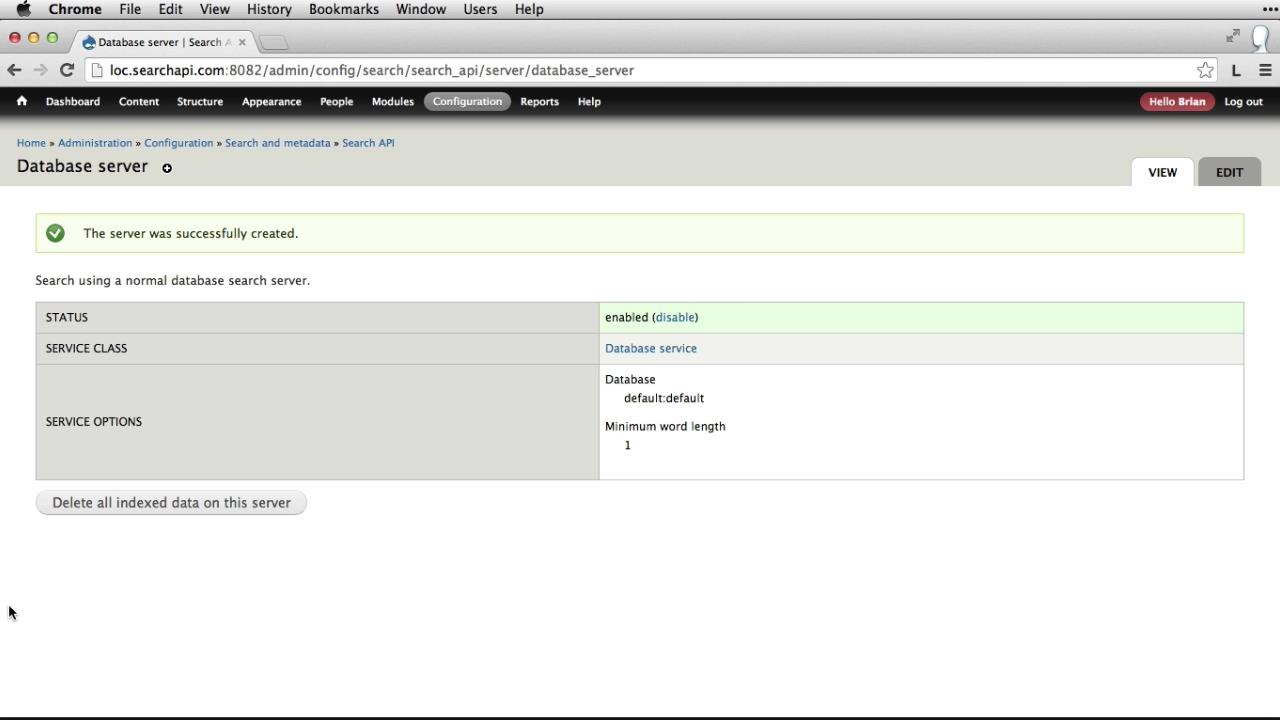Click the page info icon in address bar
The width and height of the screenshot is (1280, 720).
(97, 70)
